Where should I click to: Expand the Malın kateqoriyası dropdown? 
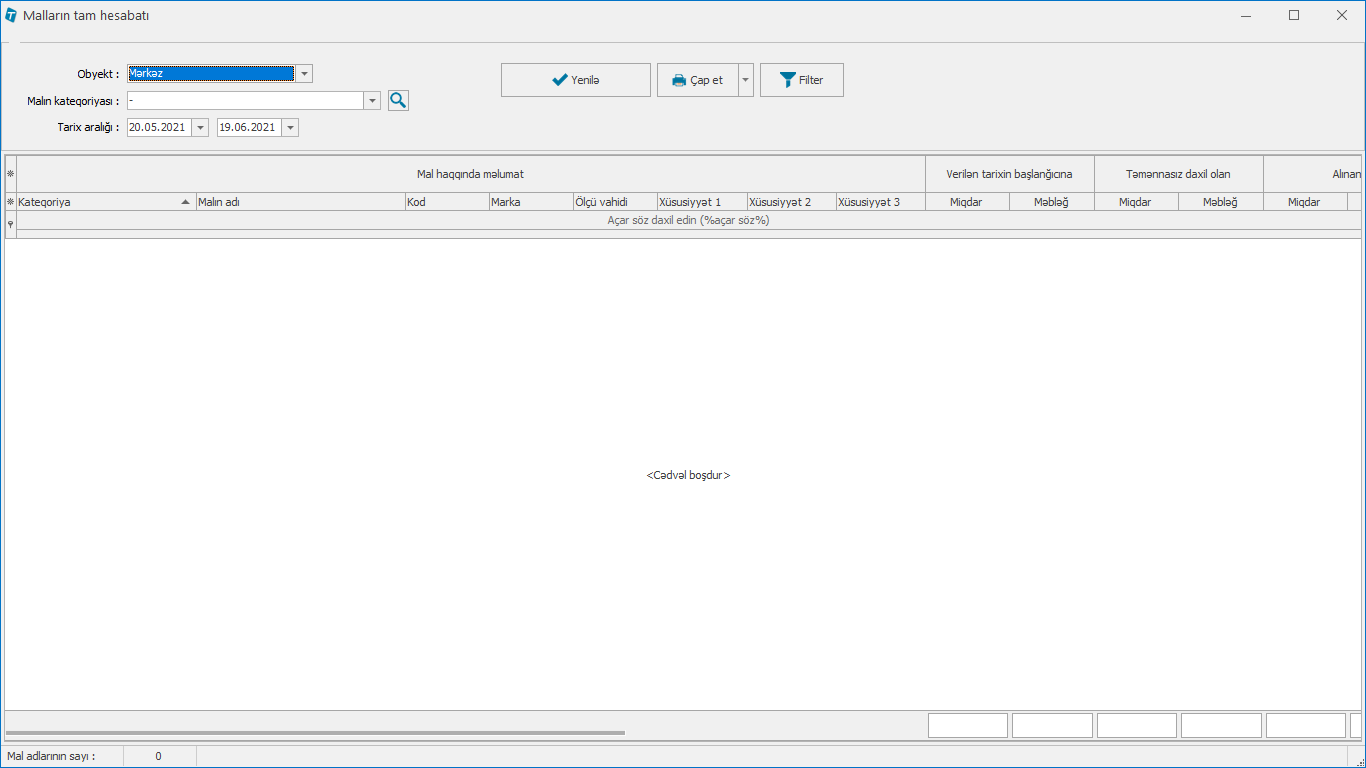click(x=372, y=101)
